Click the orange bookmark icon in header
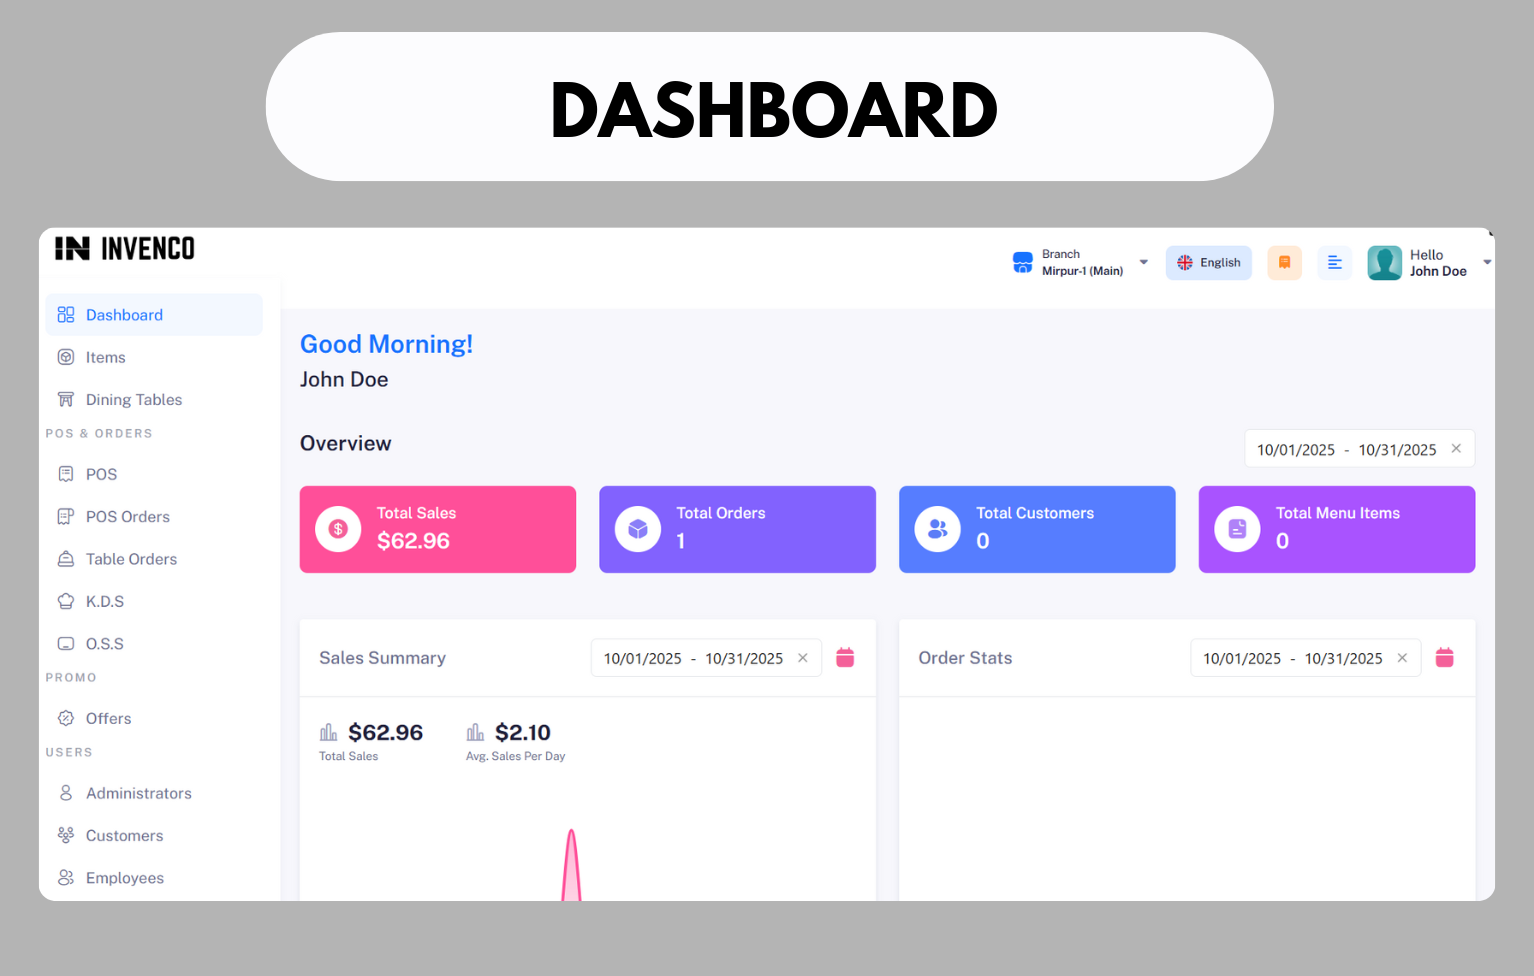 (1284, 262)
